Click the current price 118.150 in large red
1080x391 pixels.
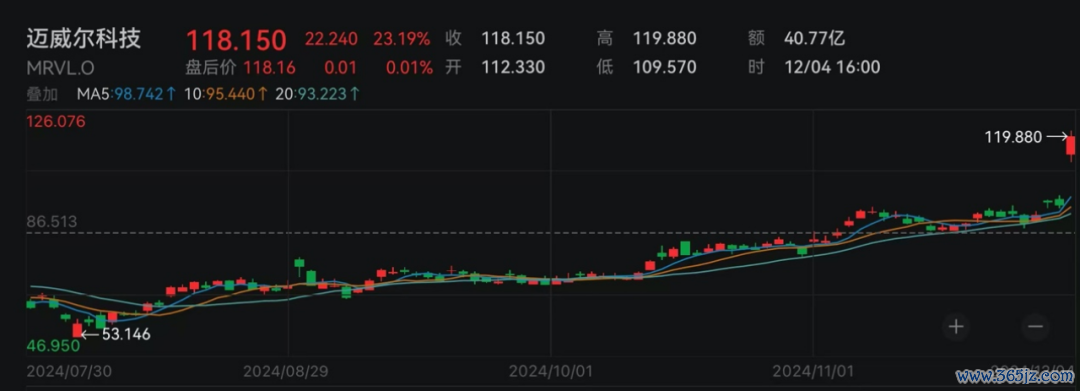coord(236,40)
